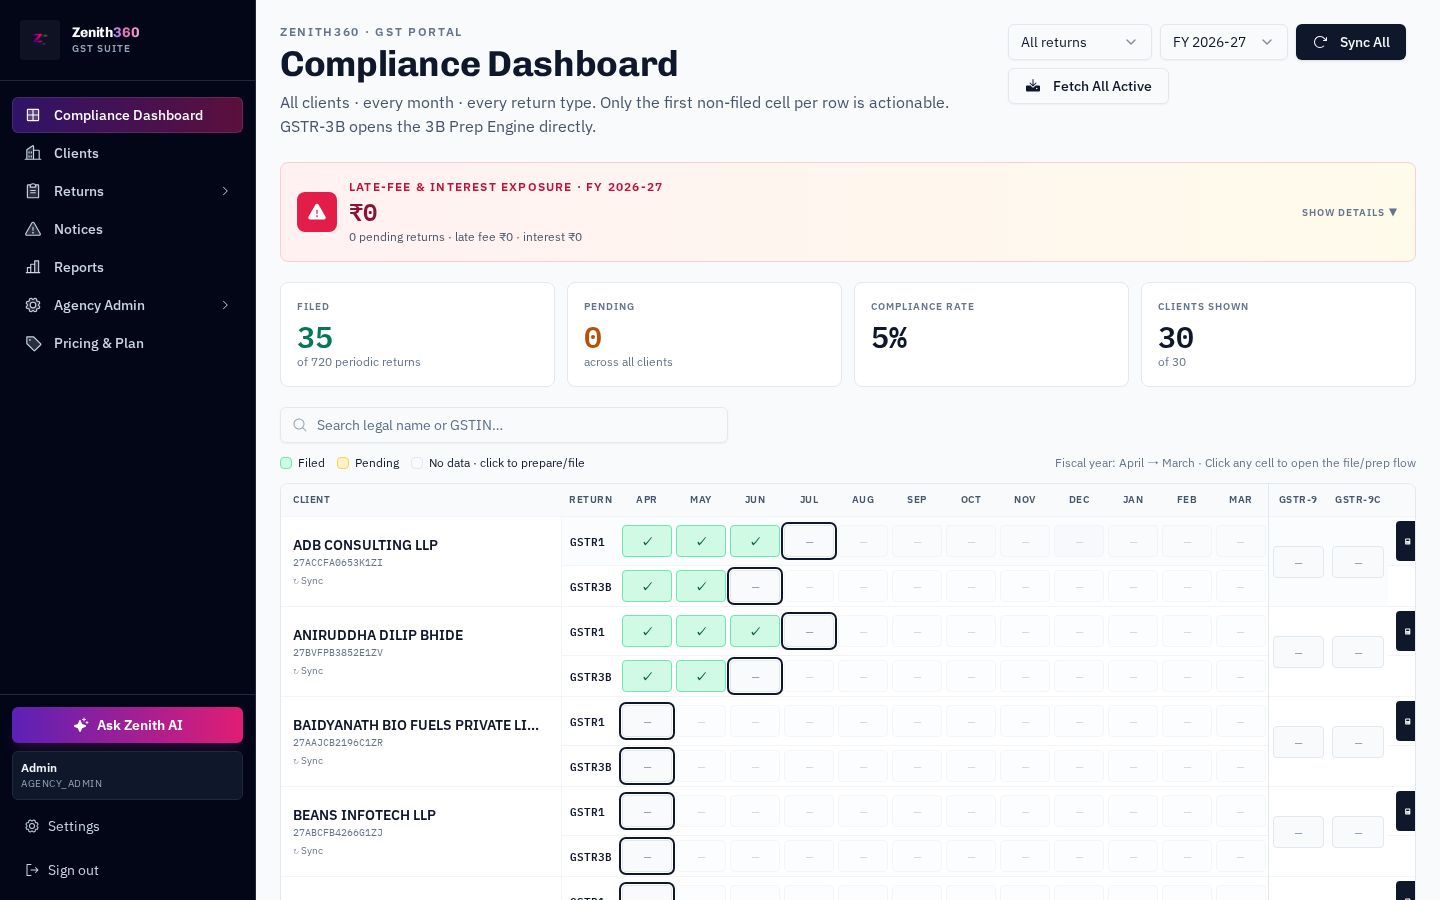Open ADB CONSULTING GSTR3B June actionable cell

coord(755,586)
